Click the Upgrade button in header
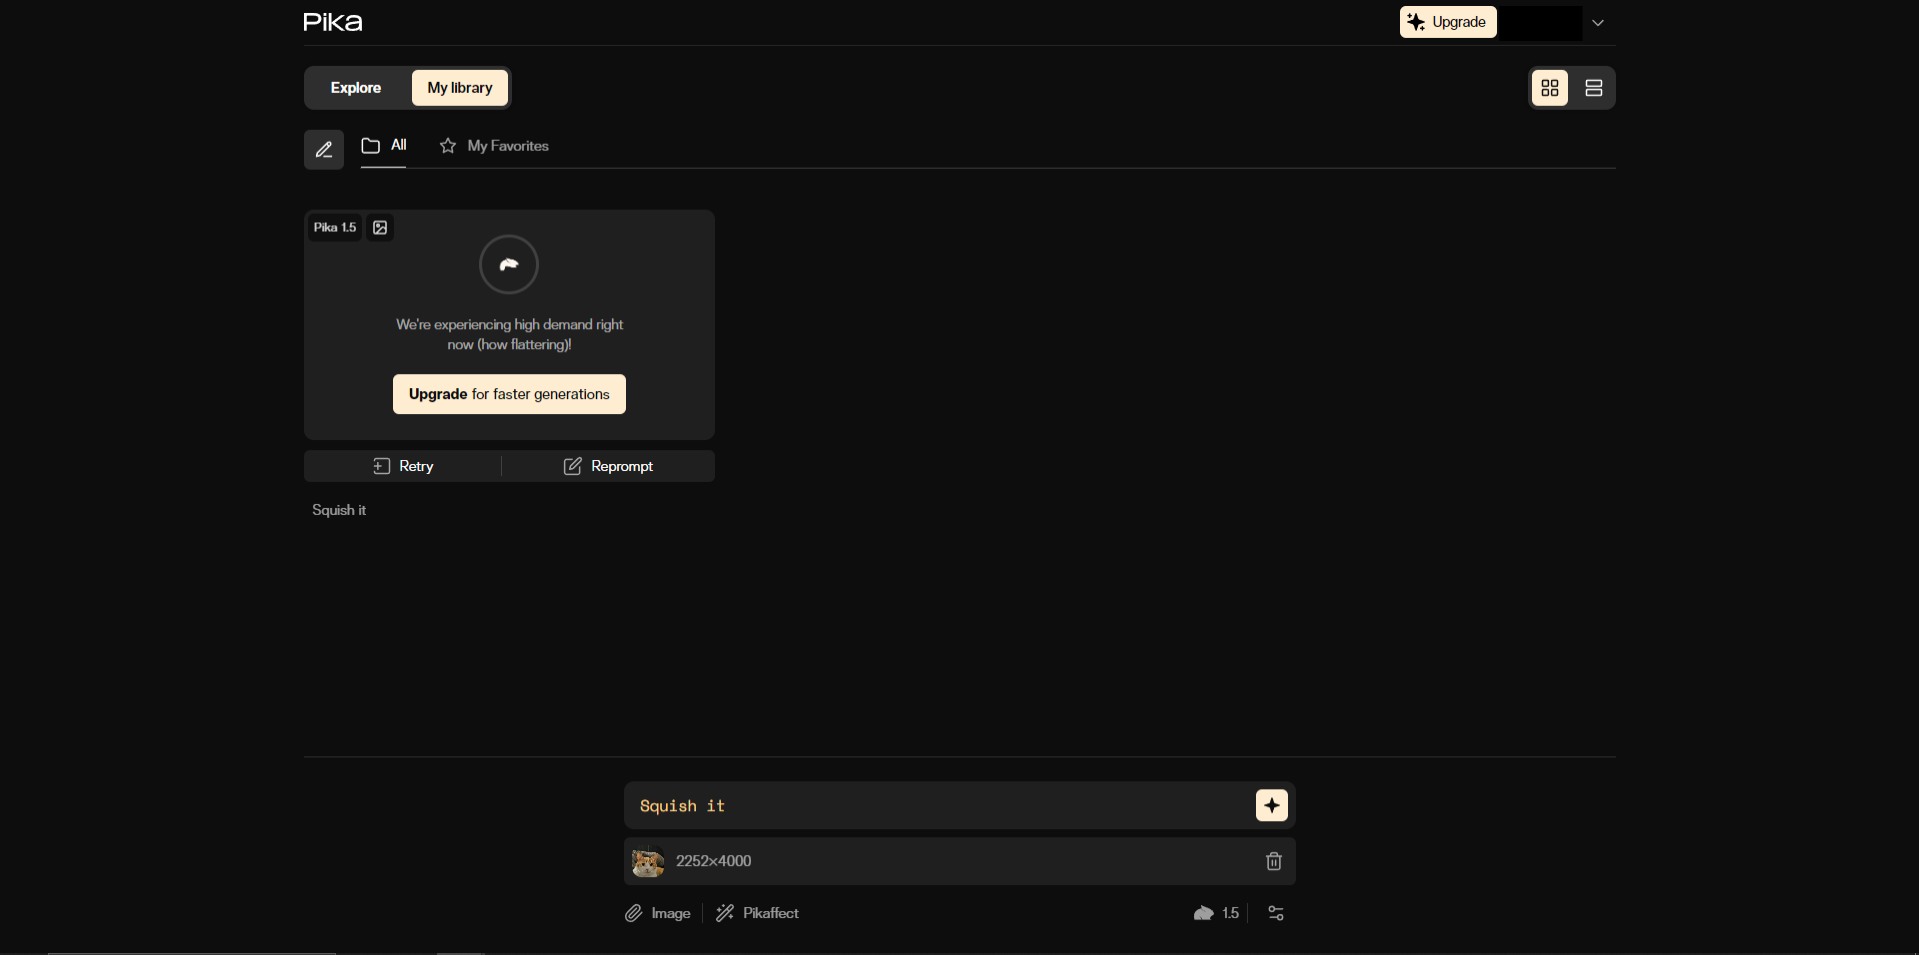This screenshot has width=1919, height=955. point(1448,22)
